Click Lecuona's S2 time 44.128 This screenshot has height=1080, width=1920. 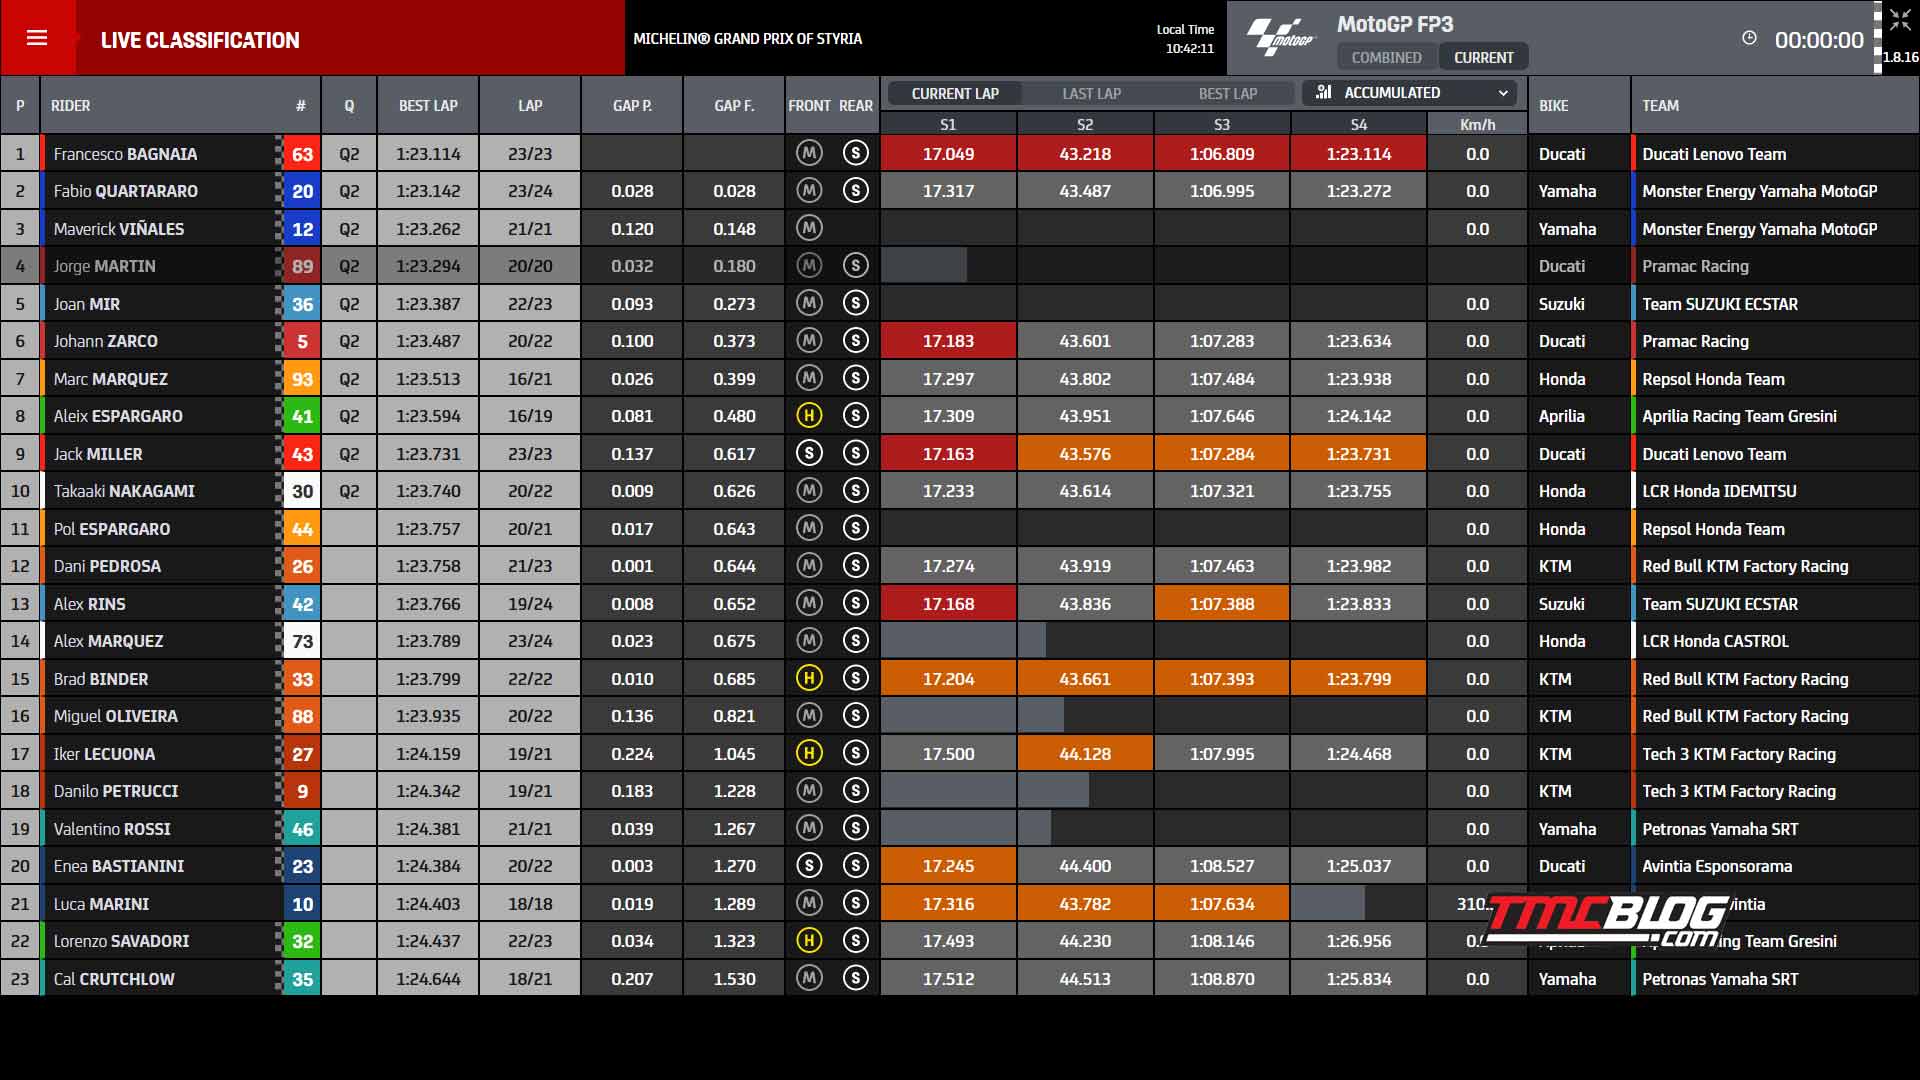1085,754
